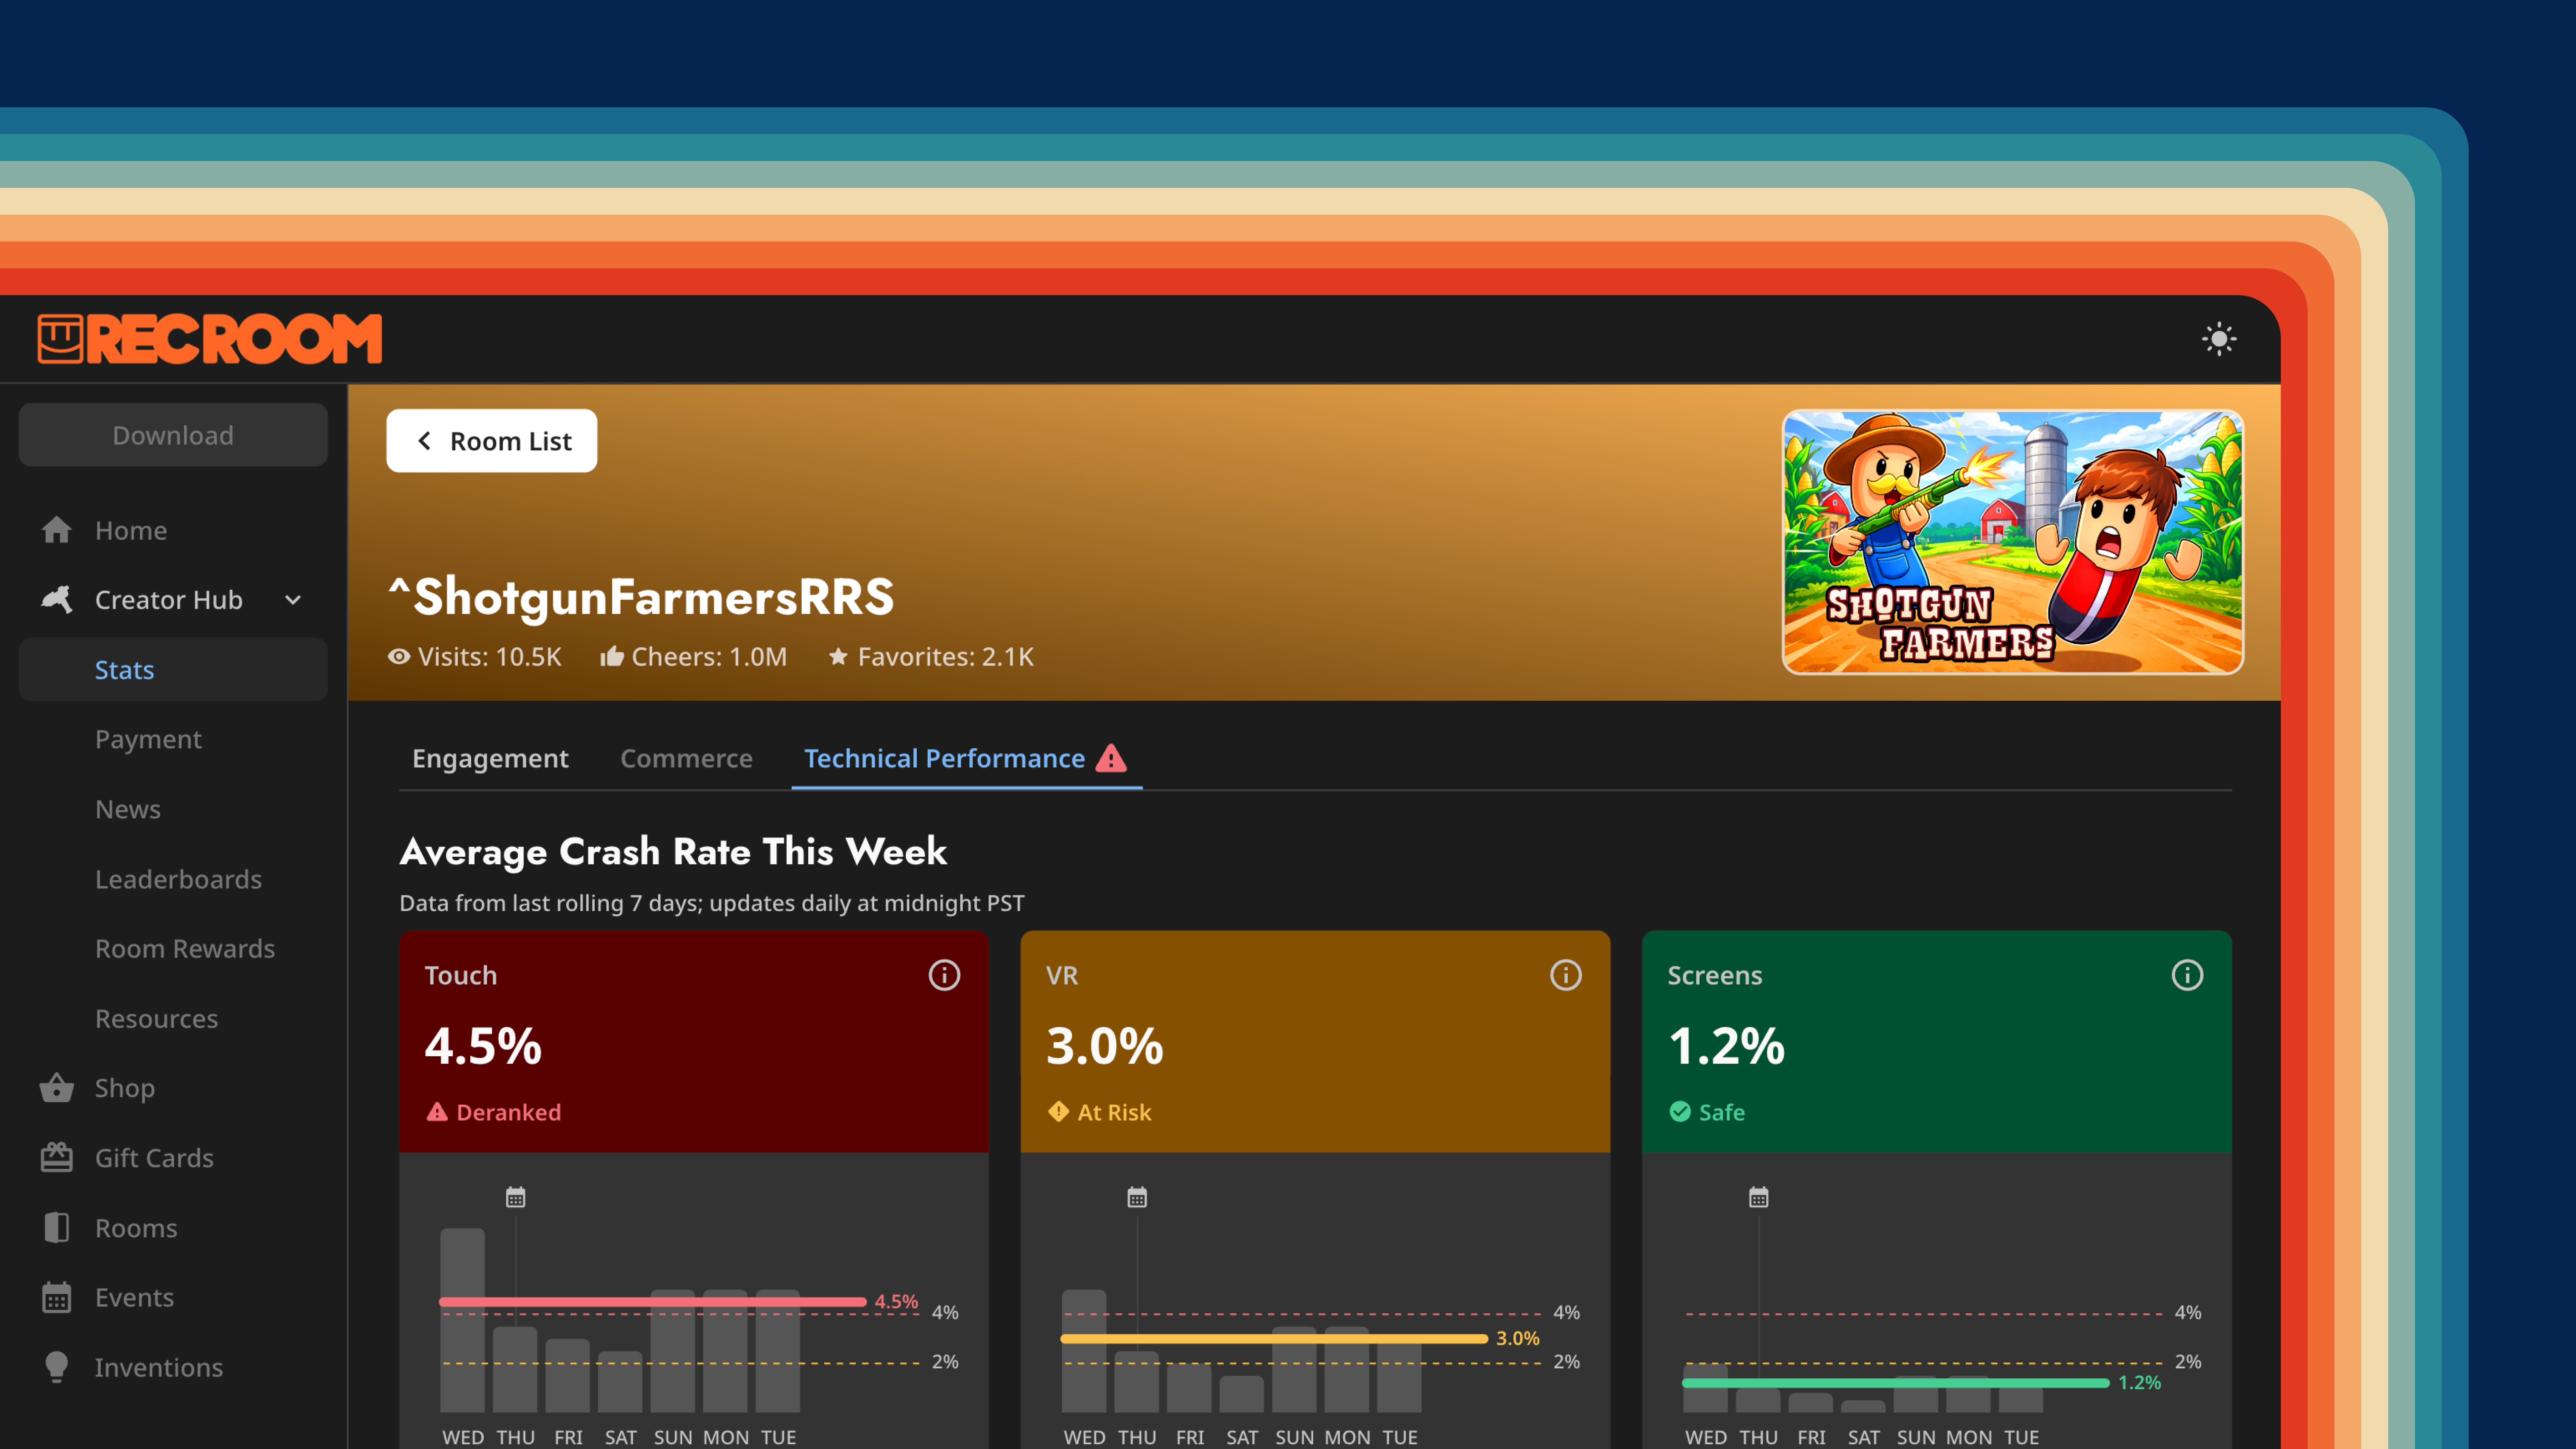Click the VR 3.0% crash rate value
This screenshot has height=1449, width=2576.
coord(1105,1046)
